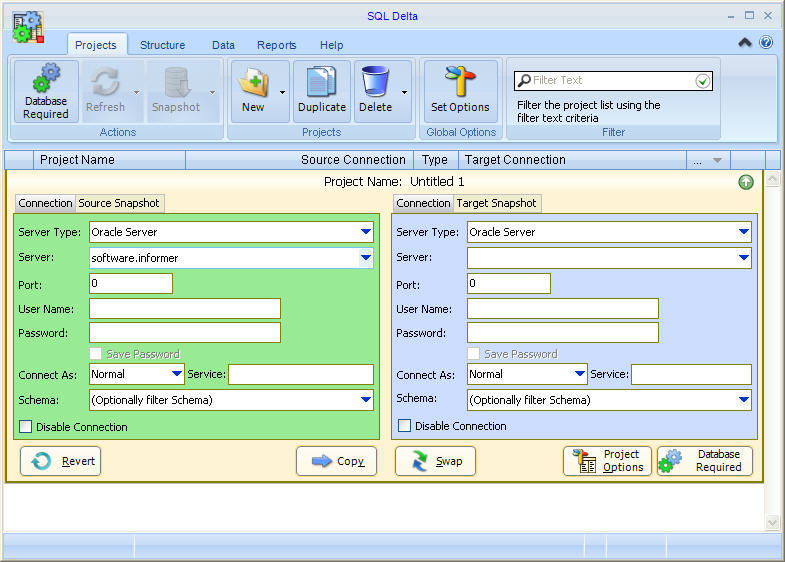
Task: Click the Swap button
Action: [x=436, y=461]
